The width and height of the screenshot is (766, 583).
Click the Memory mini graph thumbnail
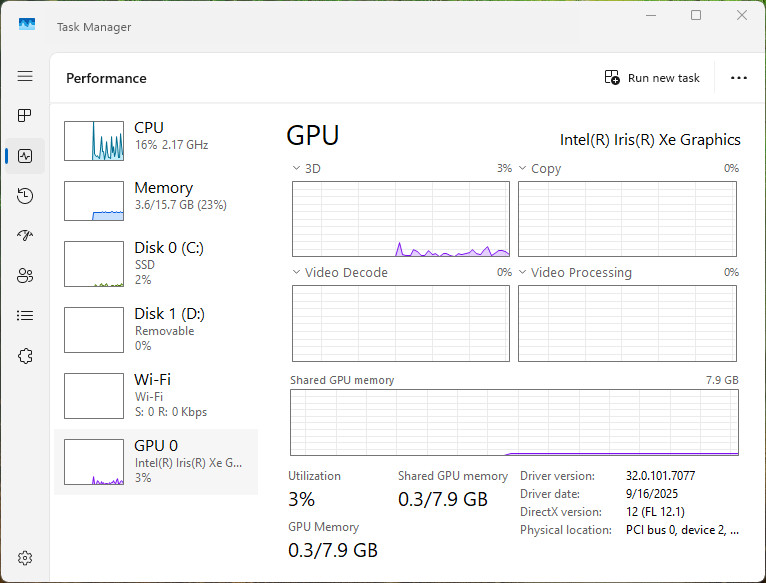tap(94, 201)
